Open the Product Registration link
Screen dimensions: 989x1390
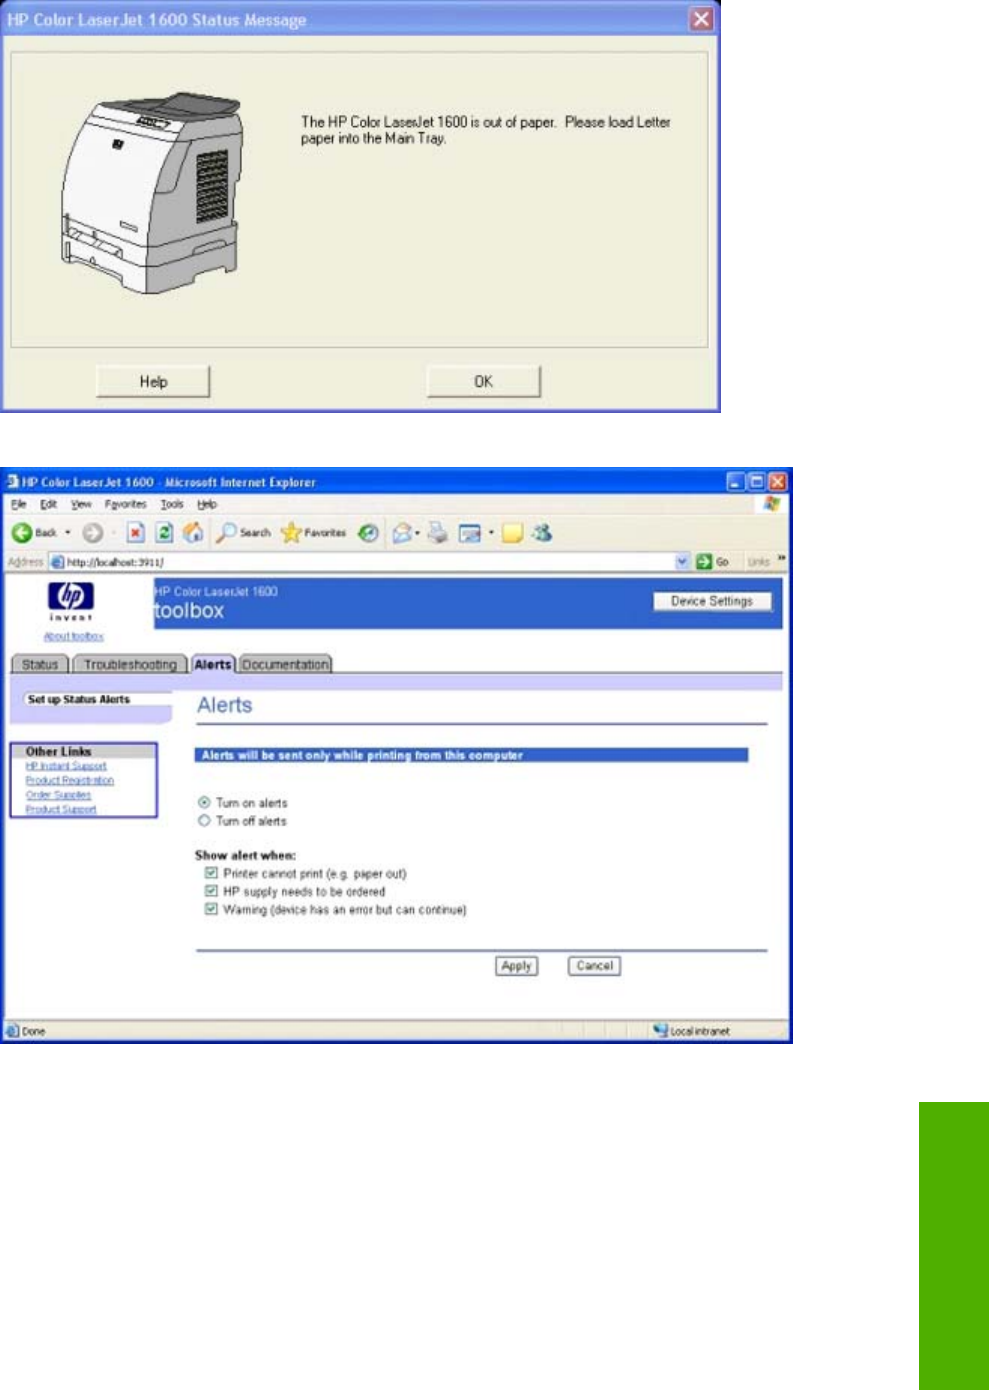pyautogui.click(x=70, y=780)
